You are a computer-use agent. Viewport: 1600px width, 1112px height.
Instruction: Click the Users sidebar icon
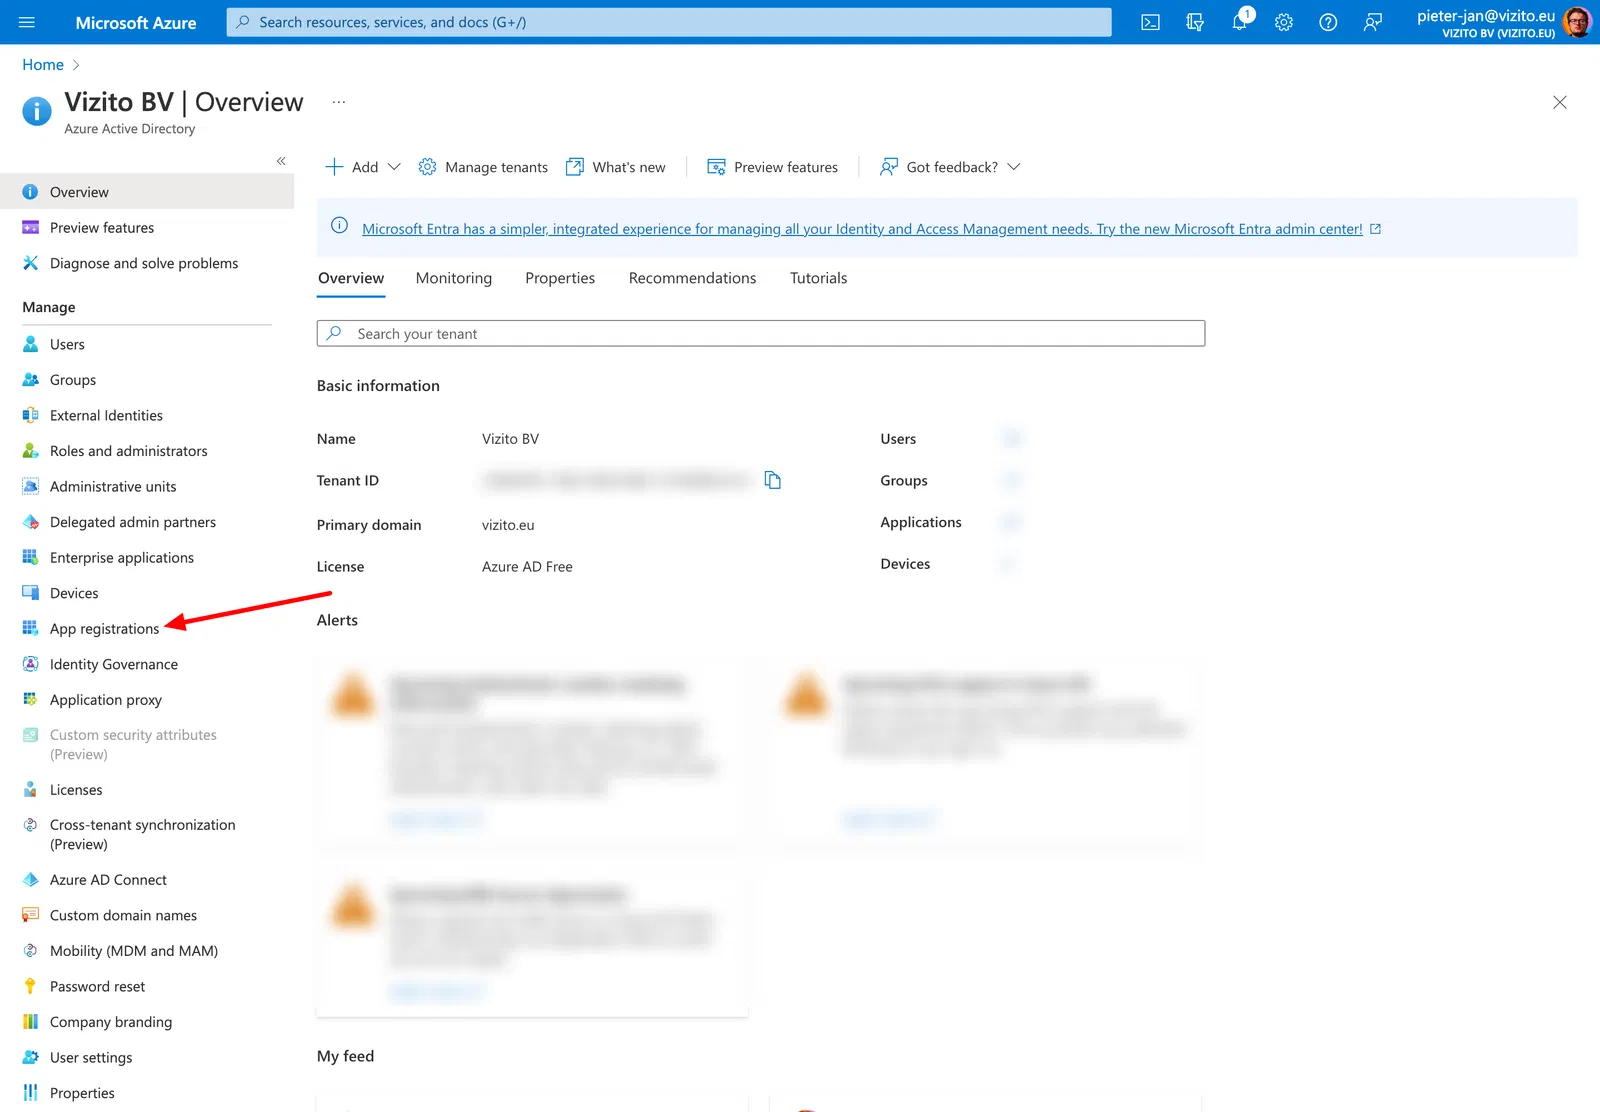31,344
